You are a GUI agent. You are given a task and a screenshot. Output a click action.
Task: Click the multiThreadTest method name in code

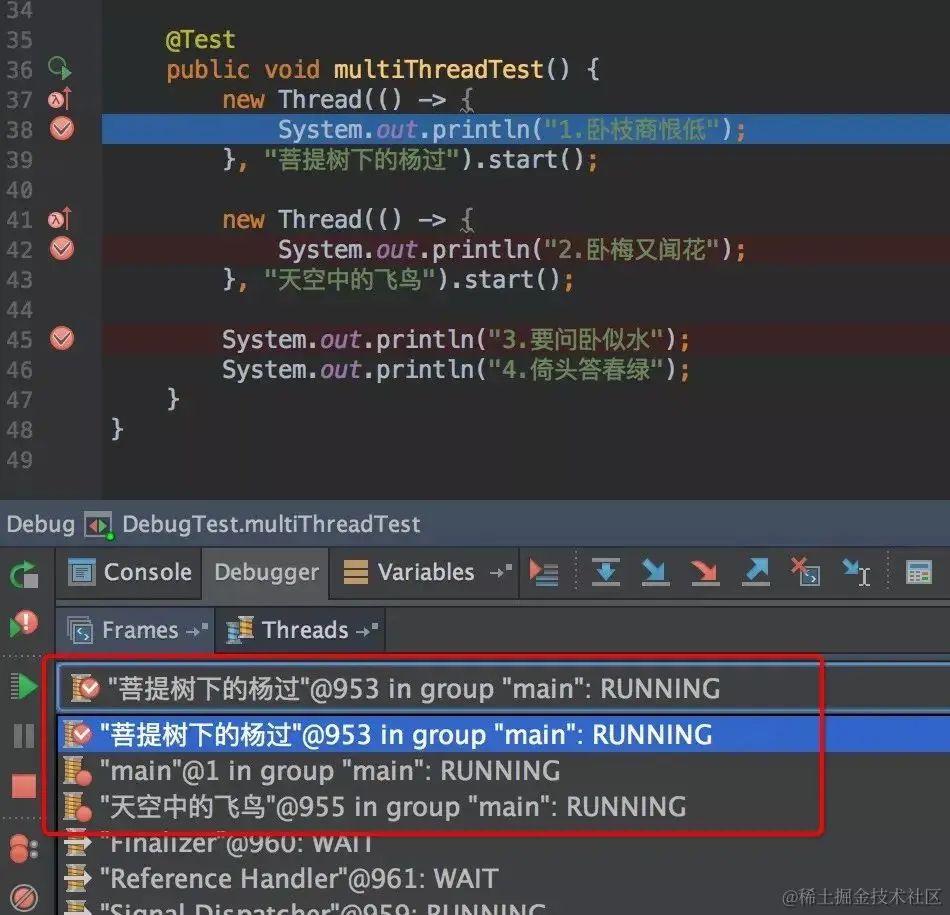pos(439,69)
